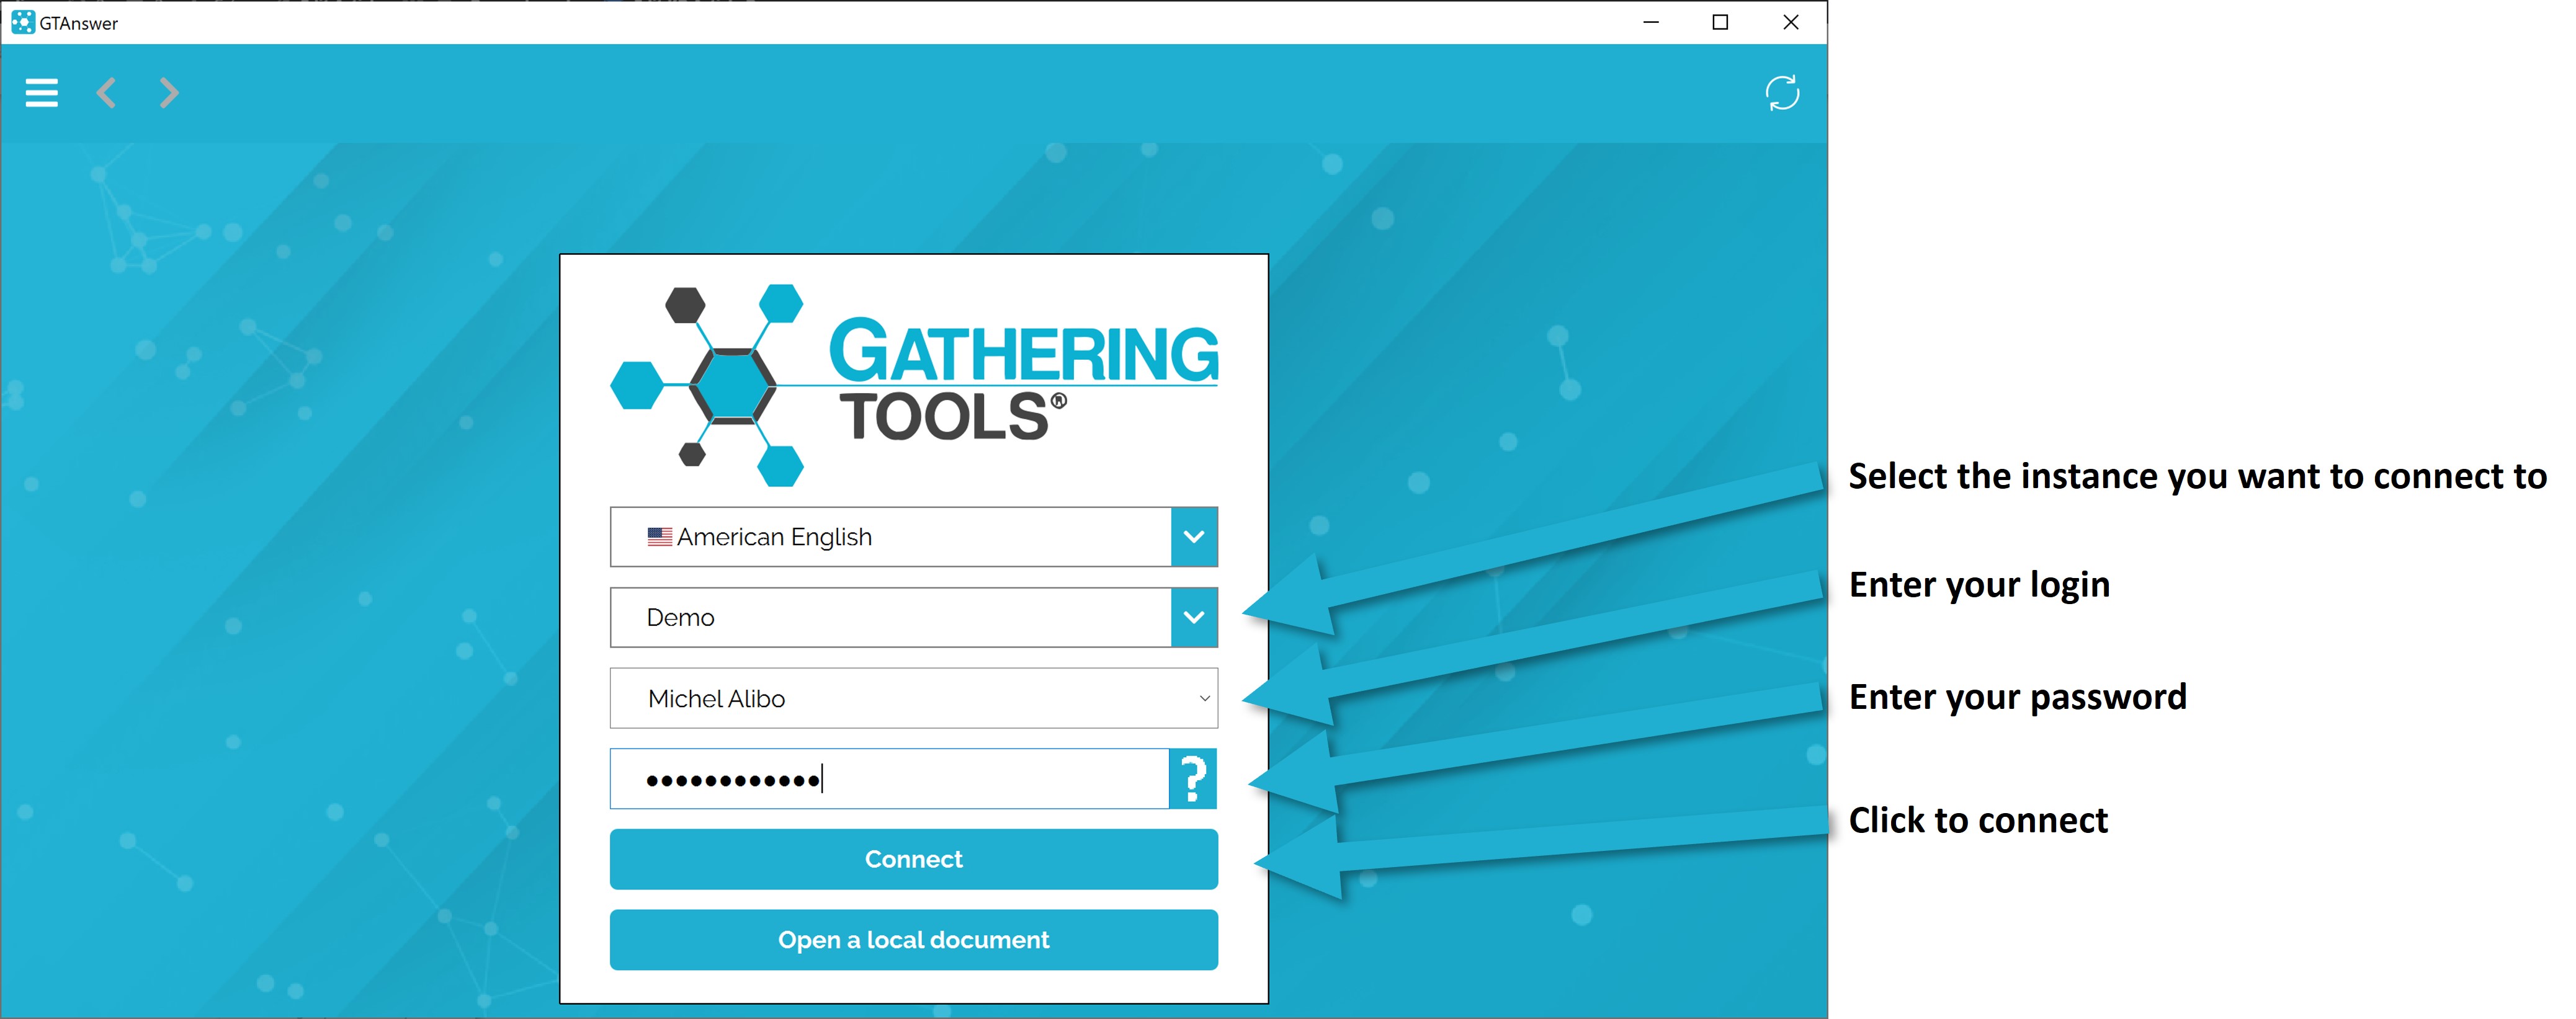Screen dimensions: 2576x1019
Task: Expand the American English language dropdown arrow
Action: coord(1194,537)
